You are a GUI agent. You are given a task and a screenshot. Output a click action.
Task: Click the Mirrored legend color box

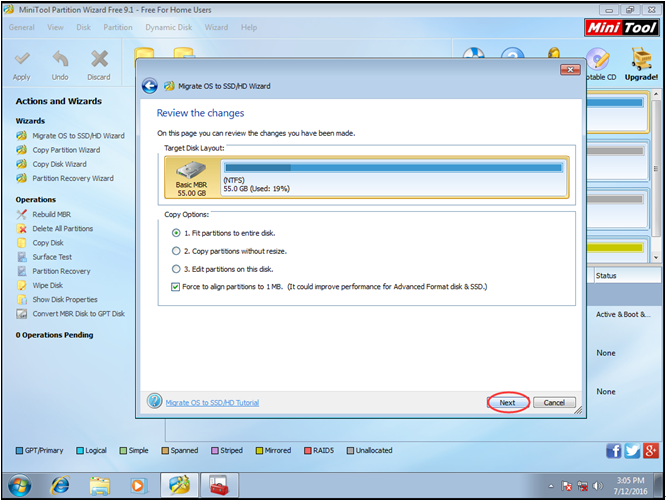(259, 450)
